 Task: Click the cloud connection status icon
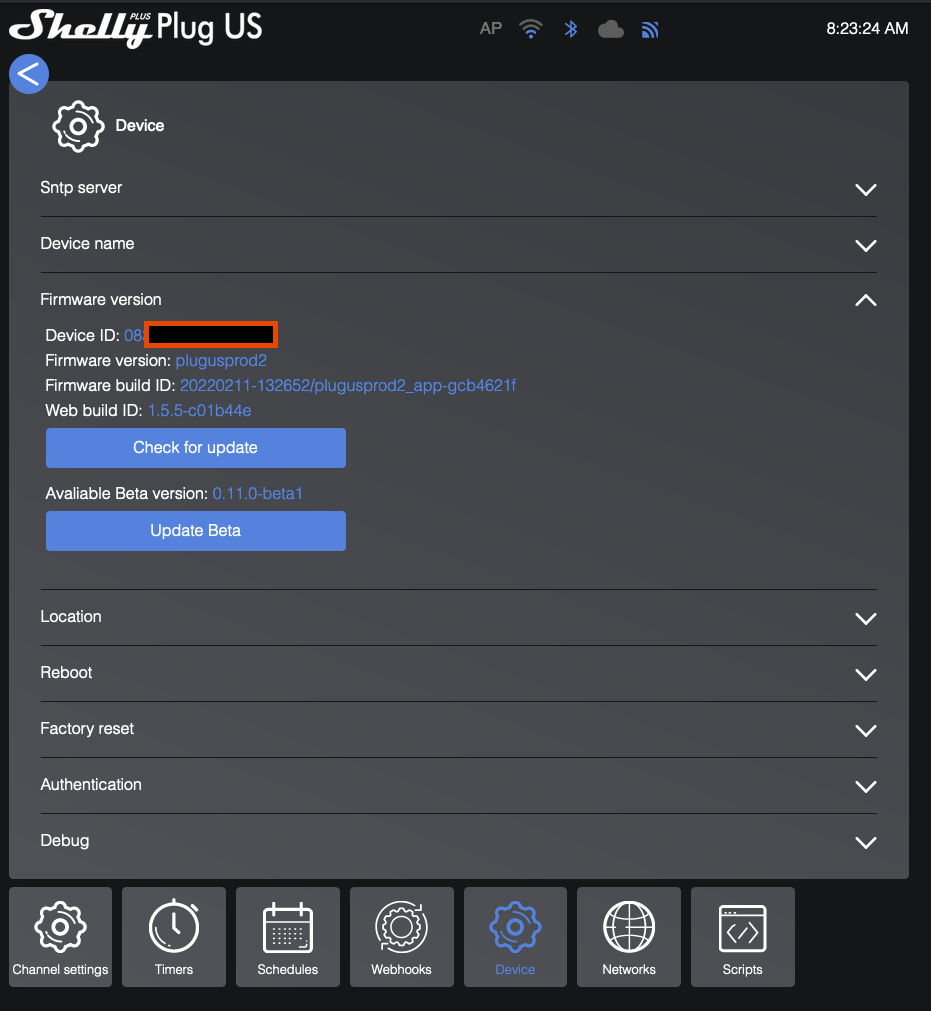click(x=611, y=30)
